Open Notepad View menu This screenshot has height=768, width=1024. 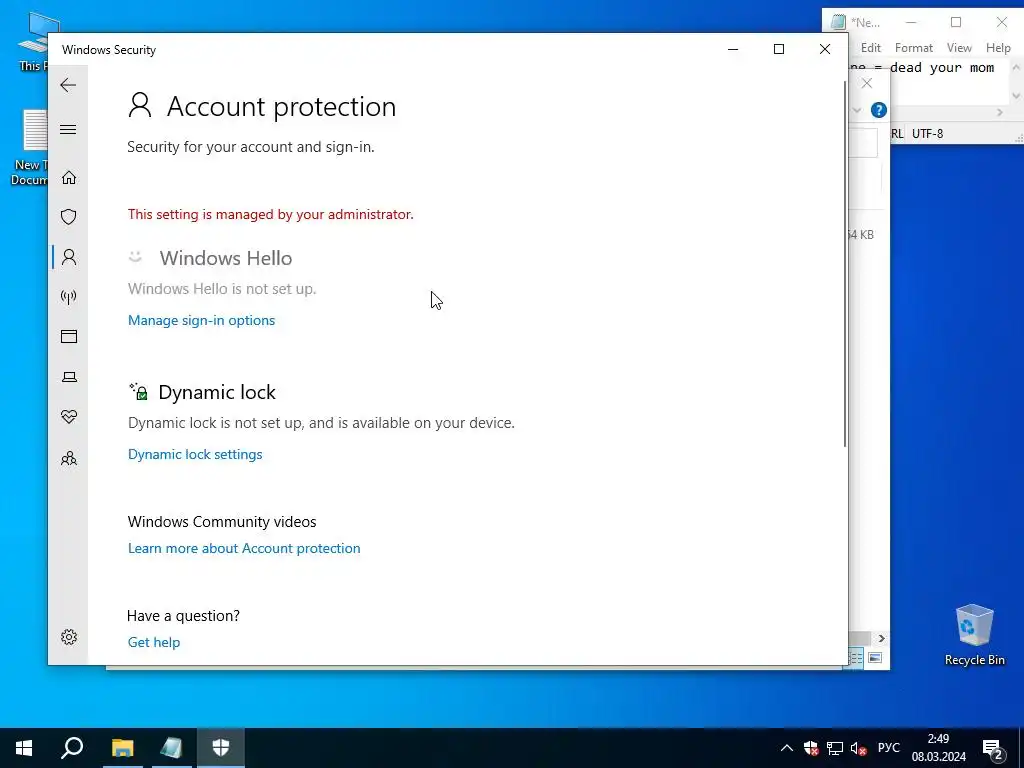959,48
